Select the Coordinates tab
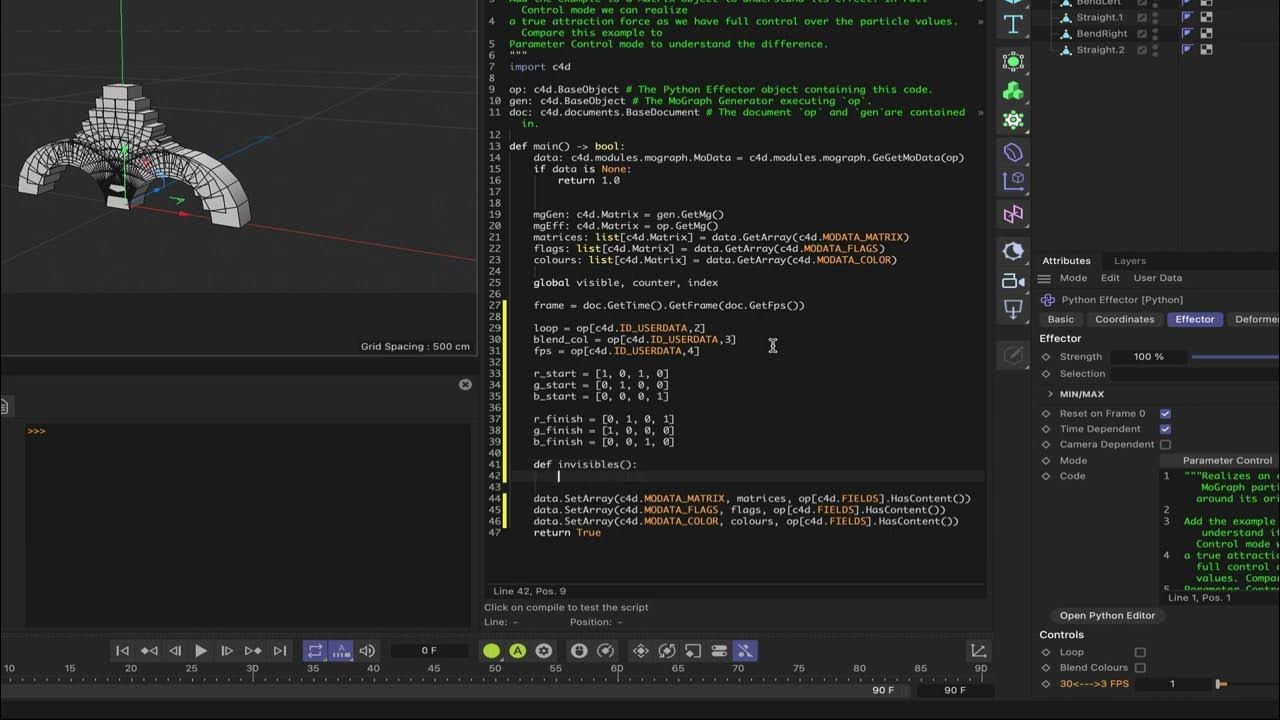The height and width of the screenshot is (720, 1280). [1125, 319]
